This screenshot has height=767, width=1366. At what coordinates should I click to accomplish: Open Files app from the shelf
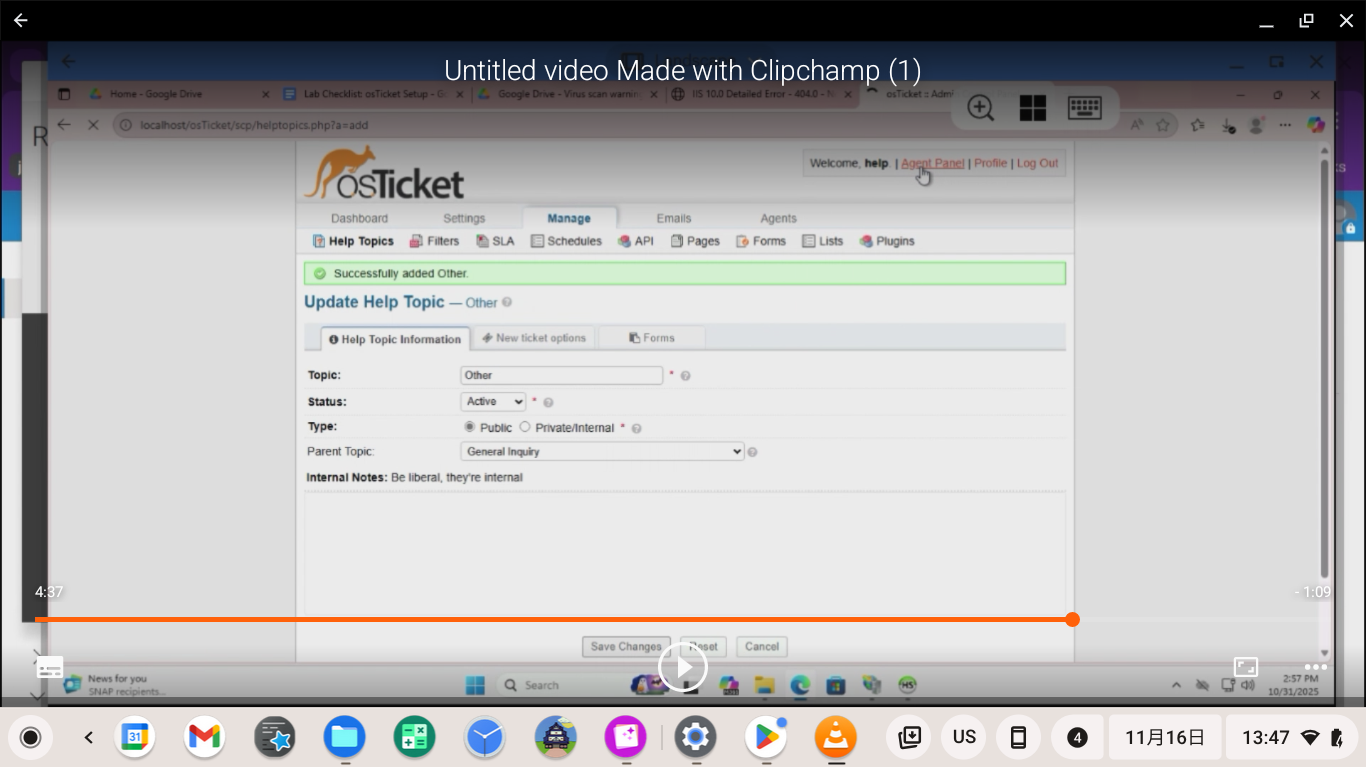pyautogui.click(x=344, y=738)
